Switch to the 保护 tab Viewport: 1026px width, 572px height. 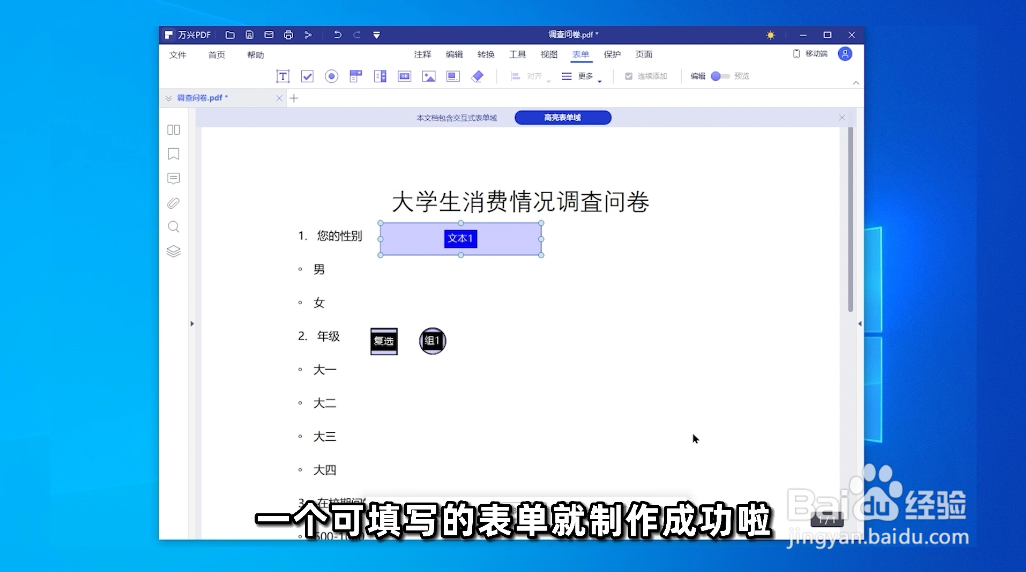pyautogui.click(x=612, y=54)
